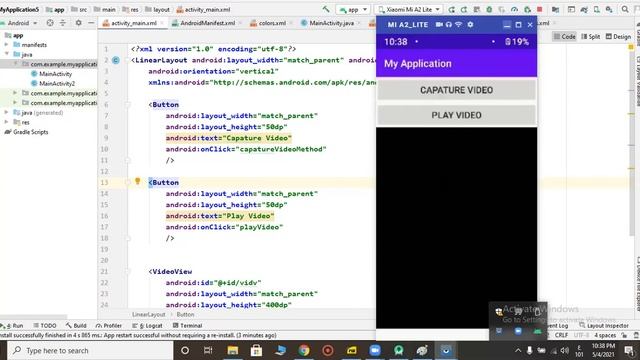Viewport: 640px width, 360px height.
Task: Open the Profiler tool window
Action: pyautogui.click(x=109, y=326)
